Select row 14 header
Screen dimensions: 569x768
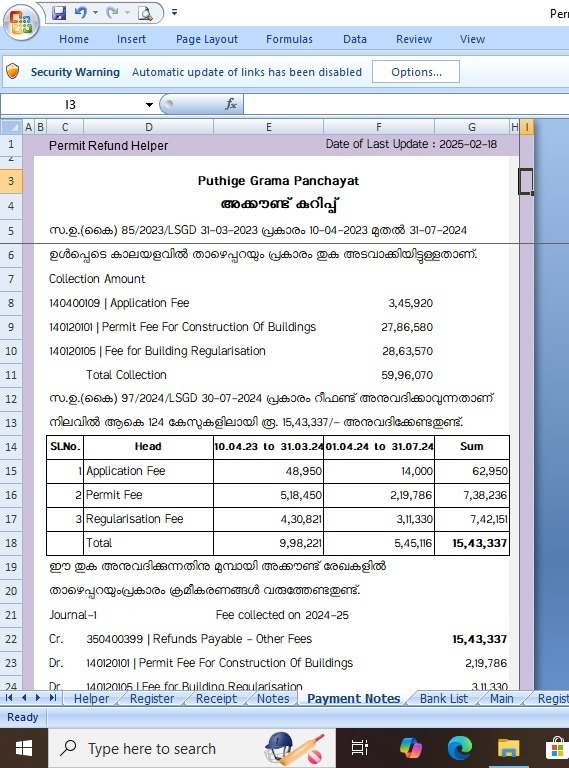(x=11, y=447)
